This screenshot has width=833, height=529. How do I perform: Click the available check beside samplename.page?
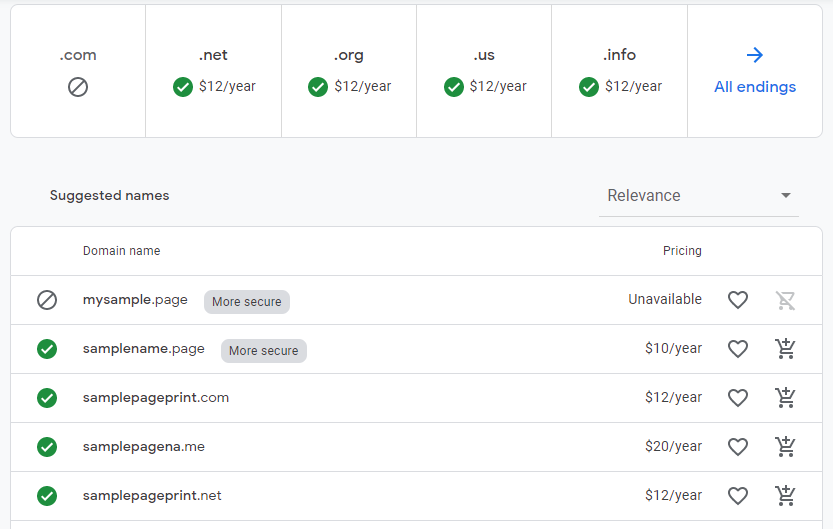[x=47, y=349]
